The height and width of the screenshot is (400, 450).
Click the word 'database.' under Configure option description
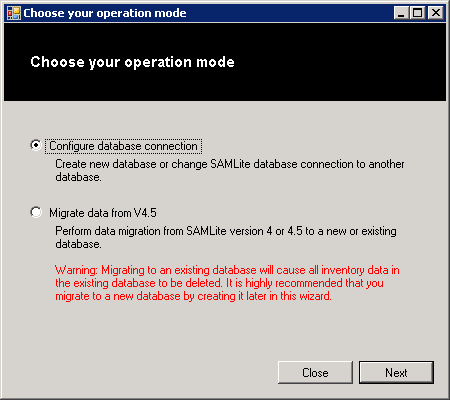pyautogui.click(x=78, y=177)
